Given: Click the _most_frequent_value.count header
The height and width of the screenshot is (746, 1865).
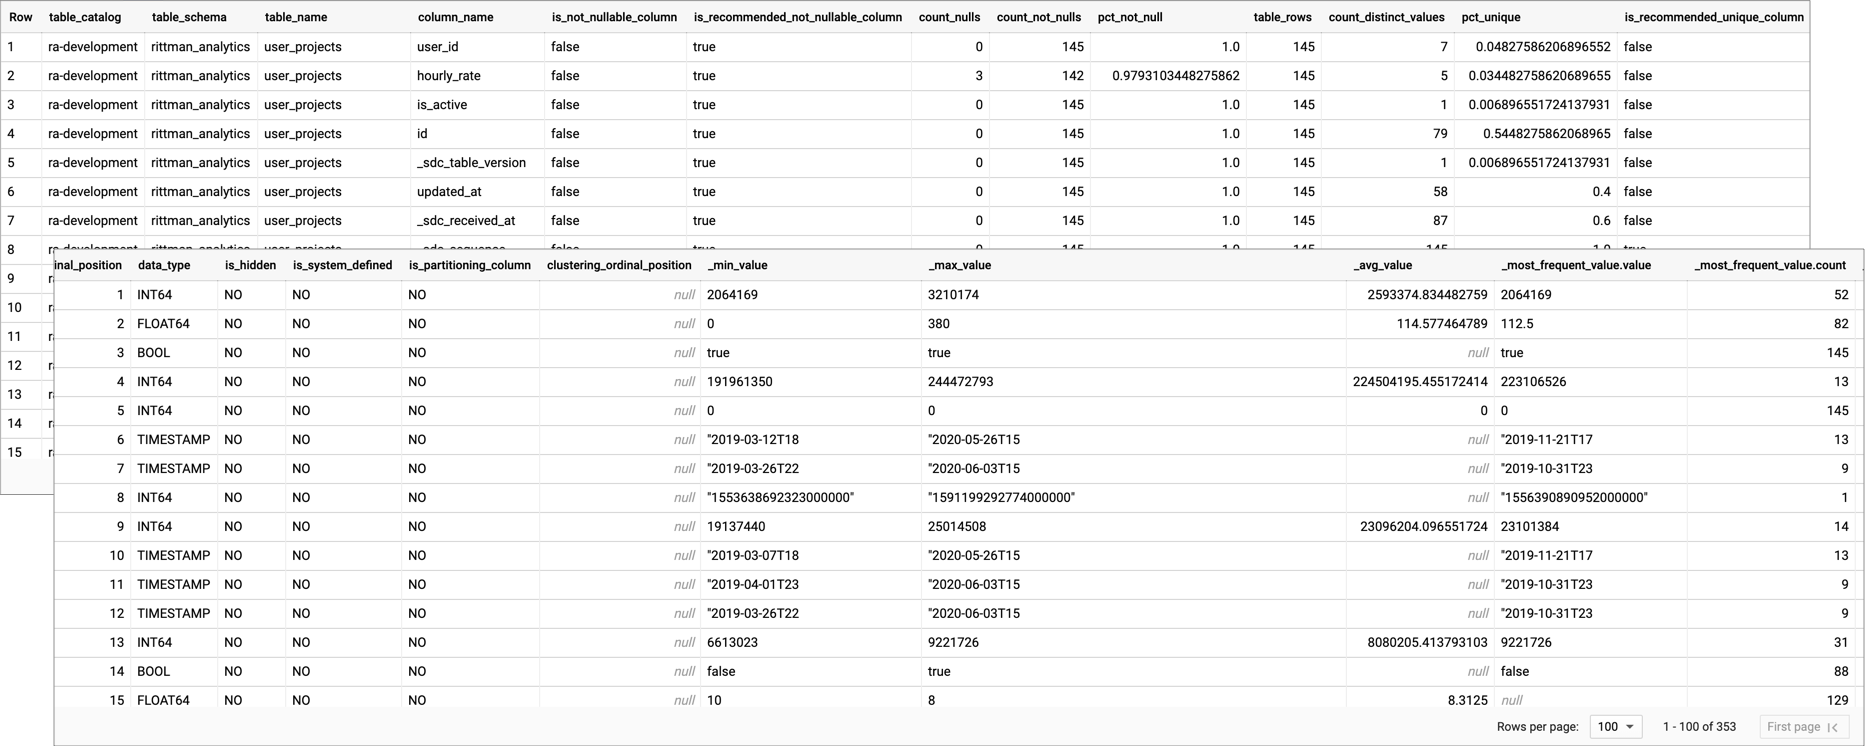Looking at the screenshot, I should click(x=1769, y=265).
